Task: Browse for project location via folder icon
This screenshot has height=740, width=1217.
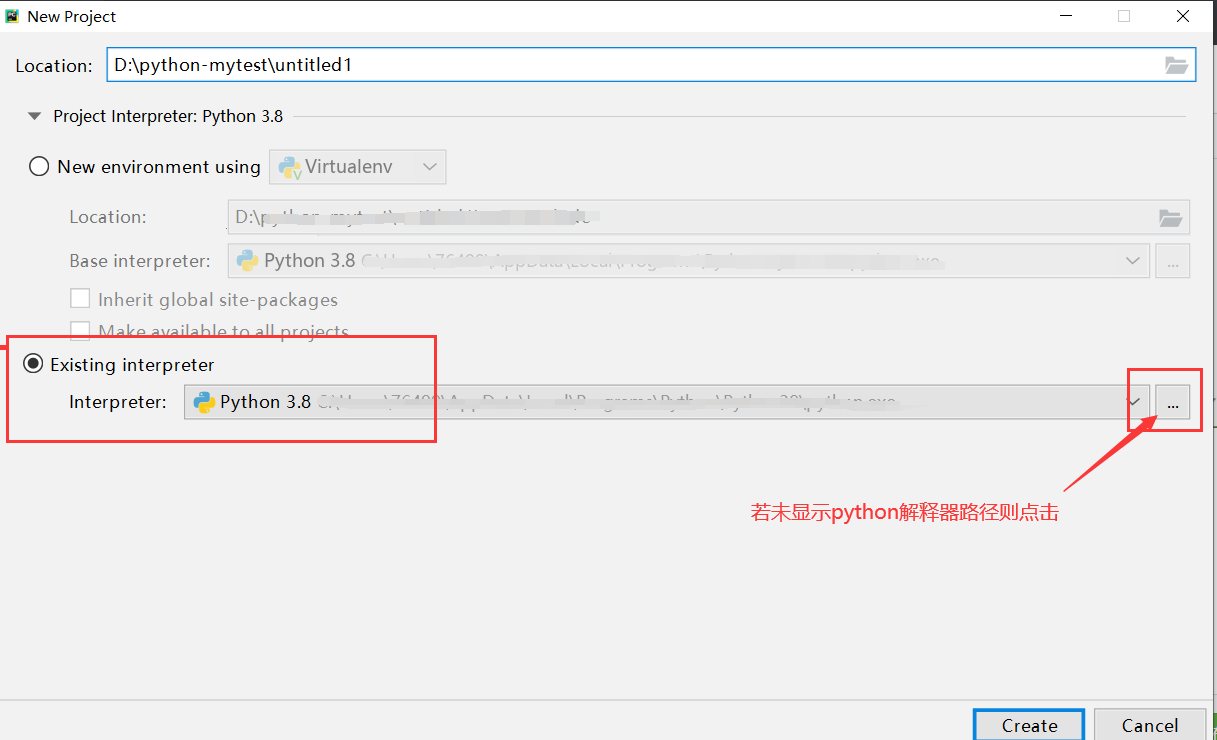Action: pos(1176,66)
